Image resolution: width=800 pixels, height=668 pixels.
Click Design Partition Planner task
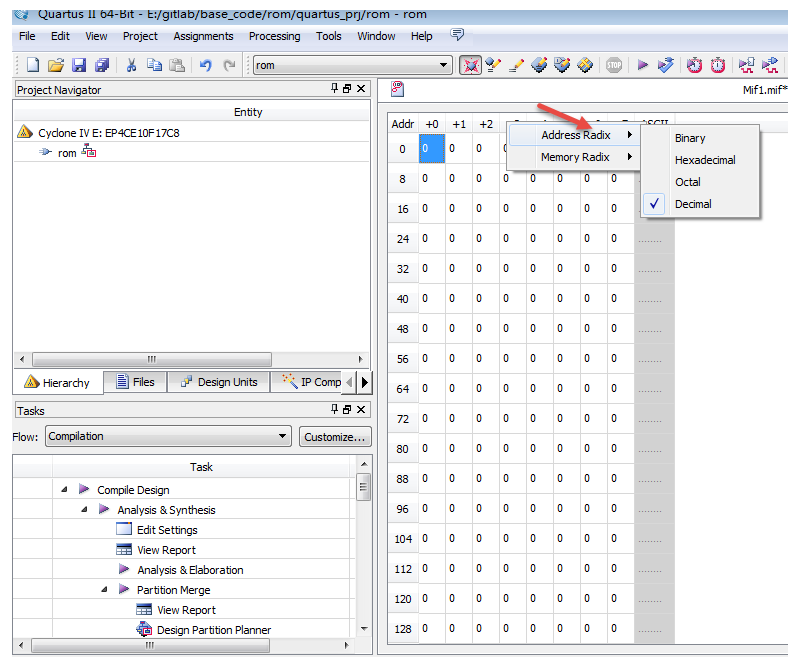[214, 630]
